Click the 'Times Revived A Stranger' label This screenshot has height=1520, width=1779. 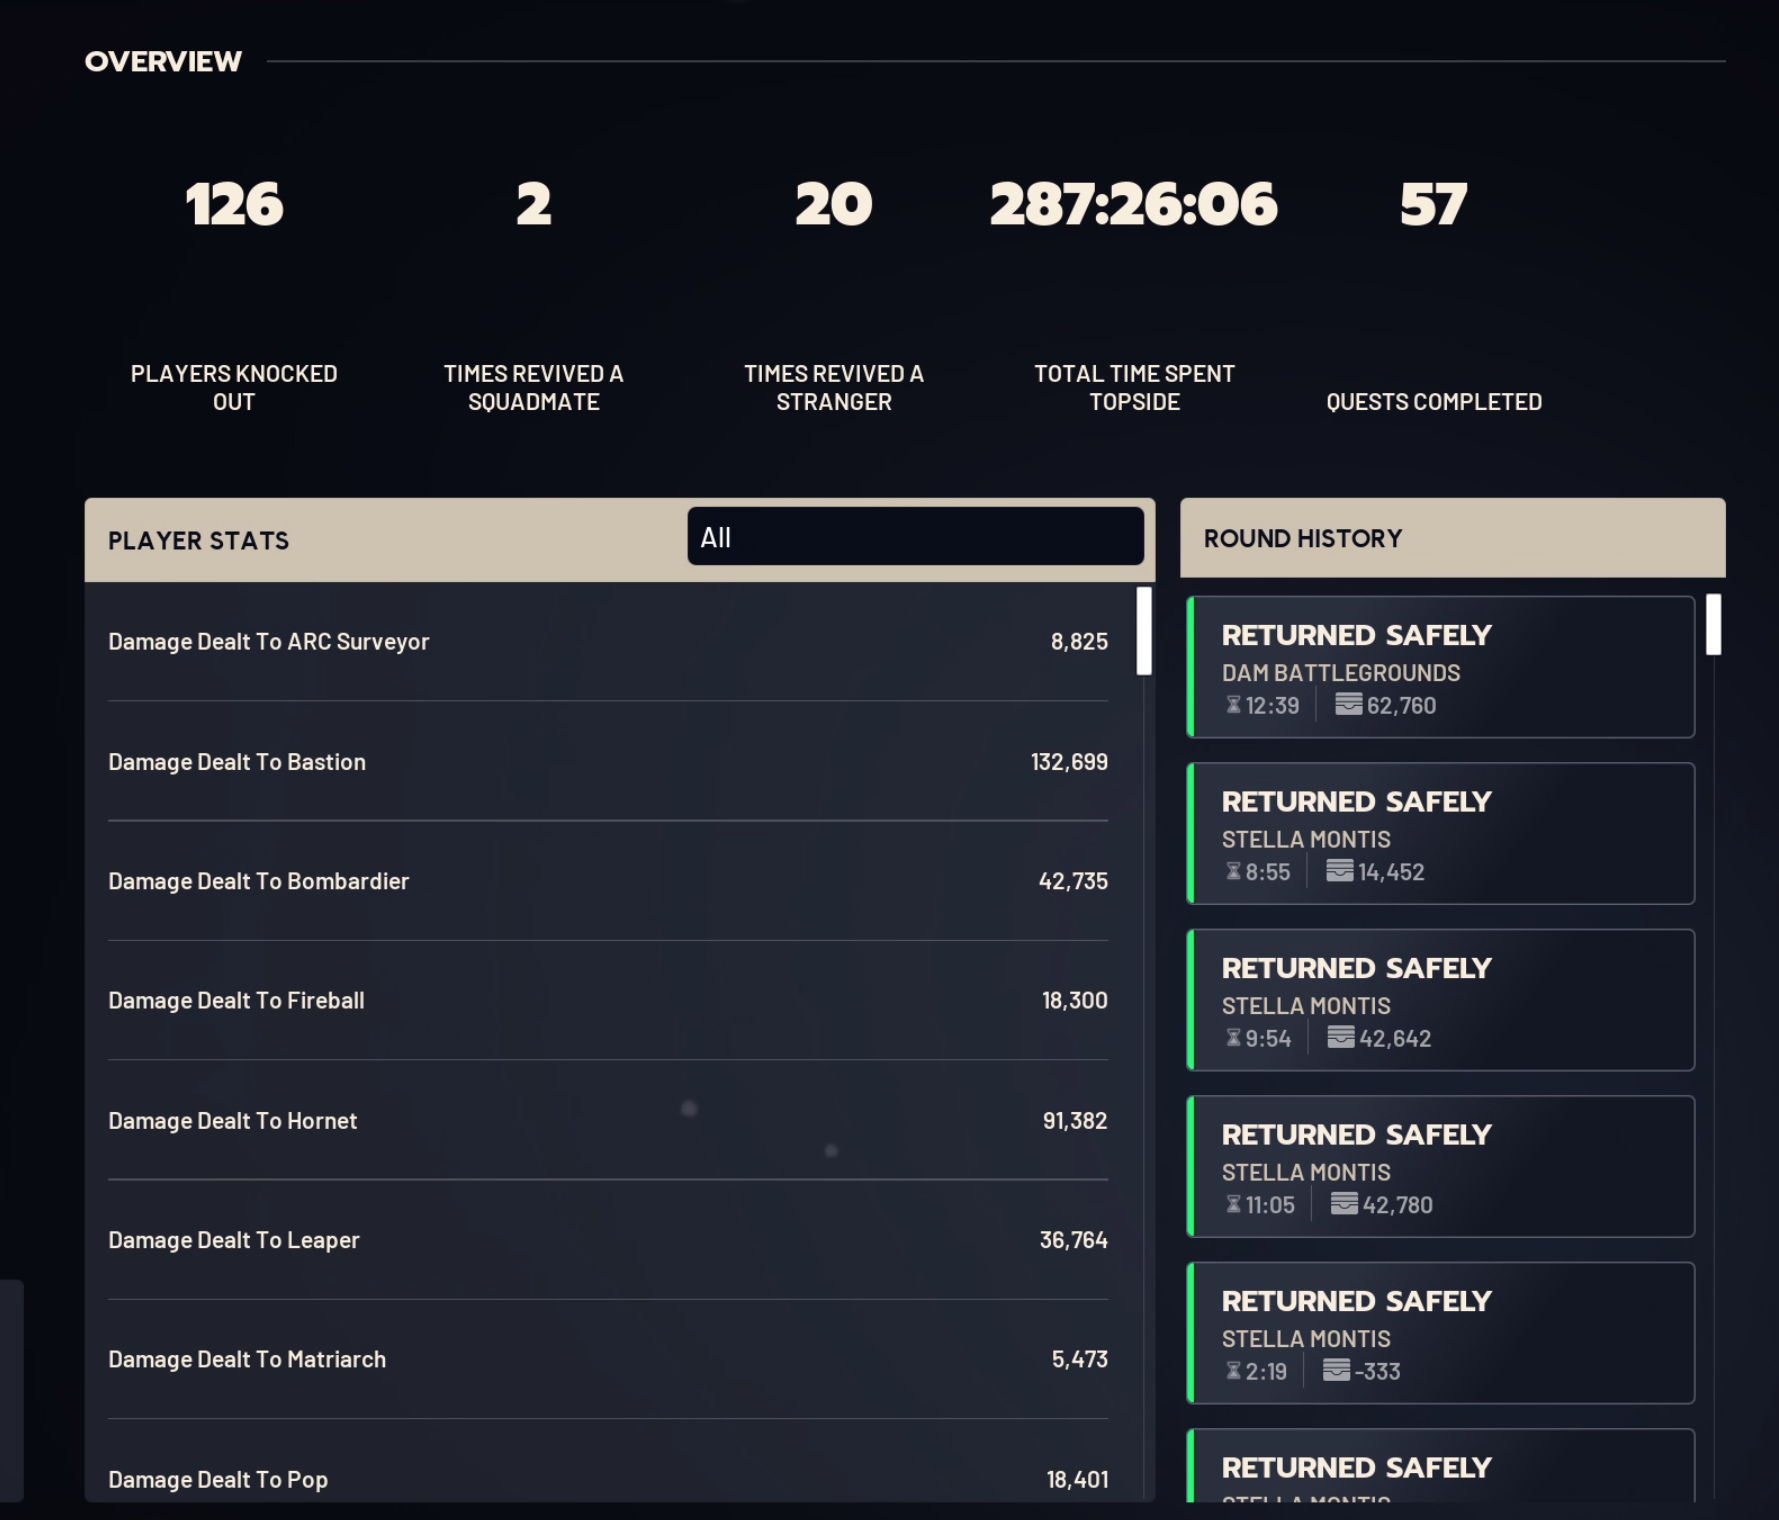834,388
